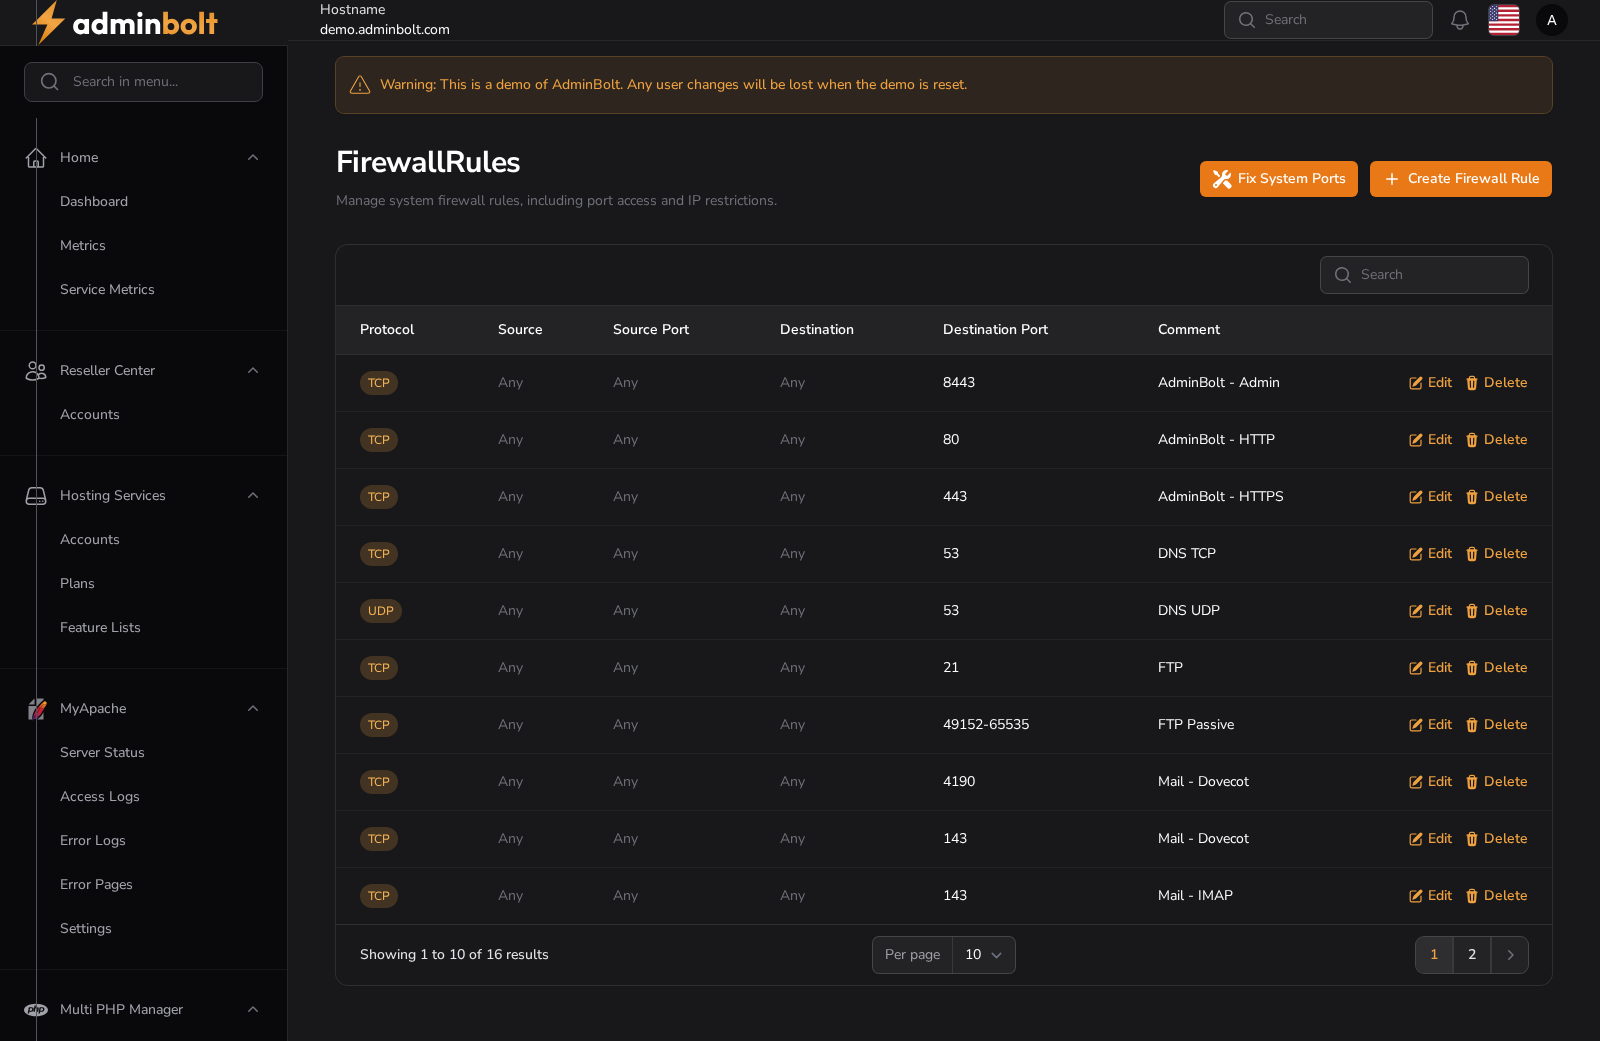Focus the top bar Search field

pos(1328,20)
